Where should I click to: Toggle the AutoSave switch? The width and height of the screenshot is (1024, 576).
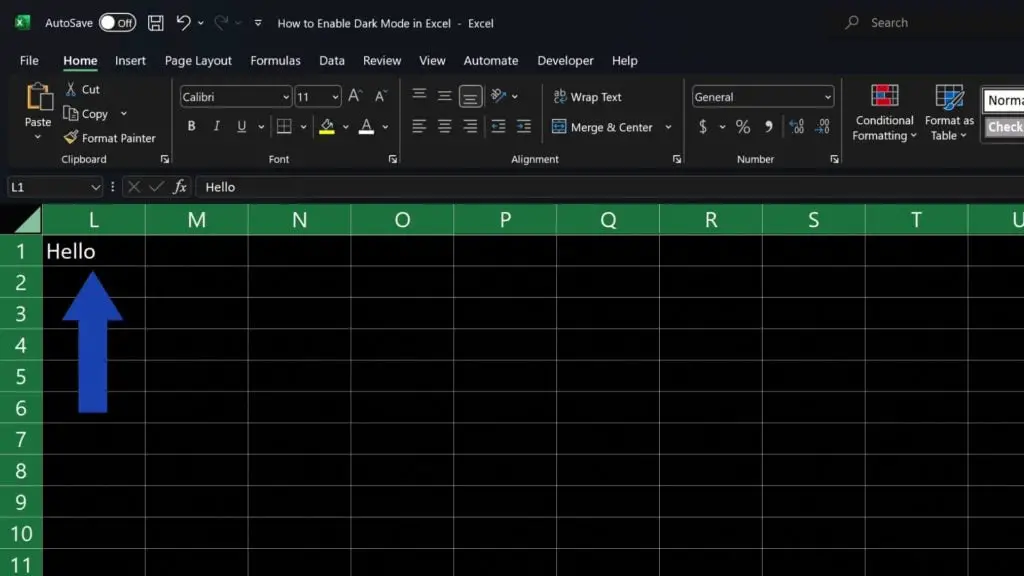click(118, 23)
